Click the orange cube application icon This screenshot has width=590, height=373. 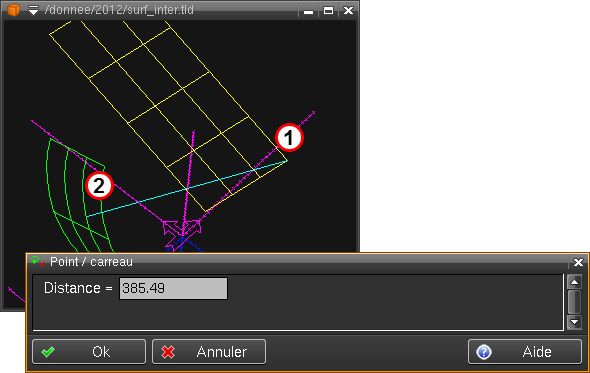pos(14,10)
